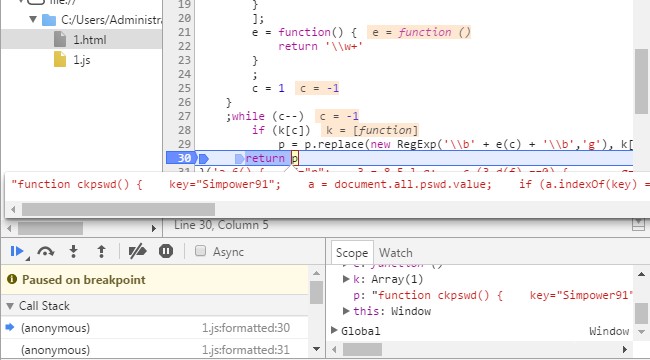Collapse the C:/Users/Administra folder
This screenshot has width=650, height=360.
pos(33,19)
